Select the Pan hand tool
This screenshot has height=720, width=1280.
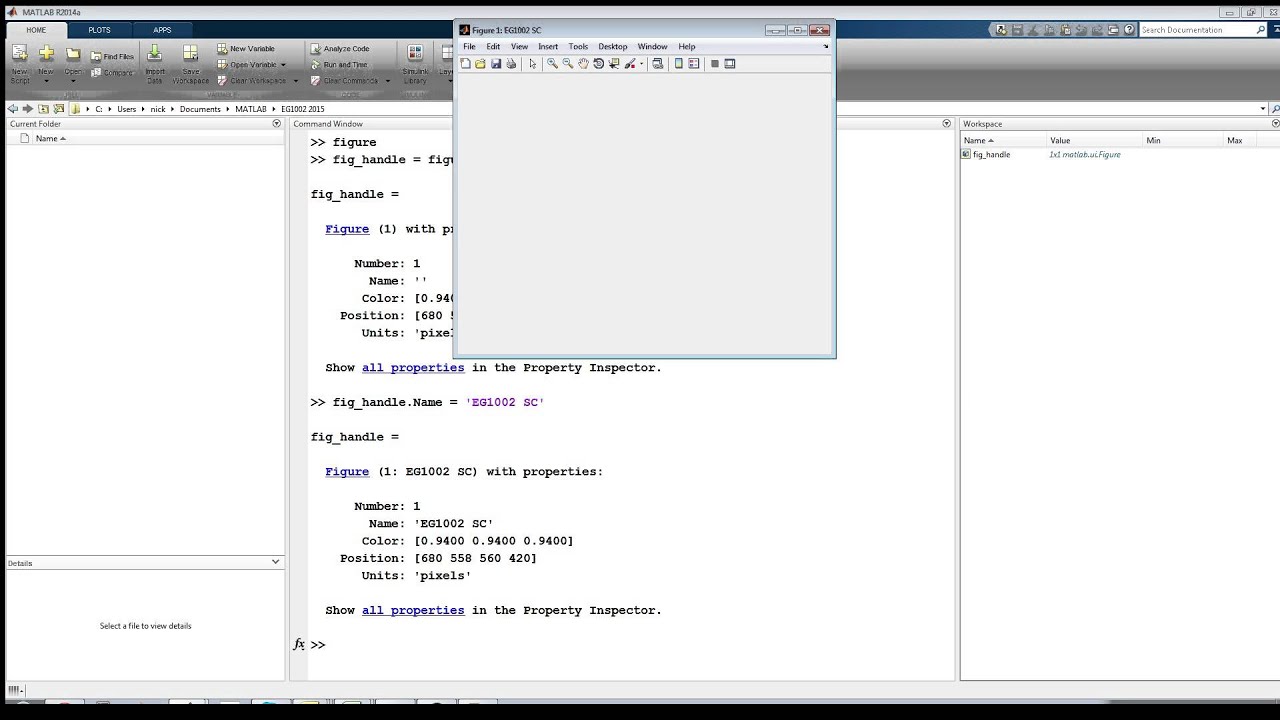pyautogui.click(x=583, y=64)
